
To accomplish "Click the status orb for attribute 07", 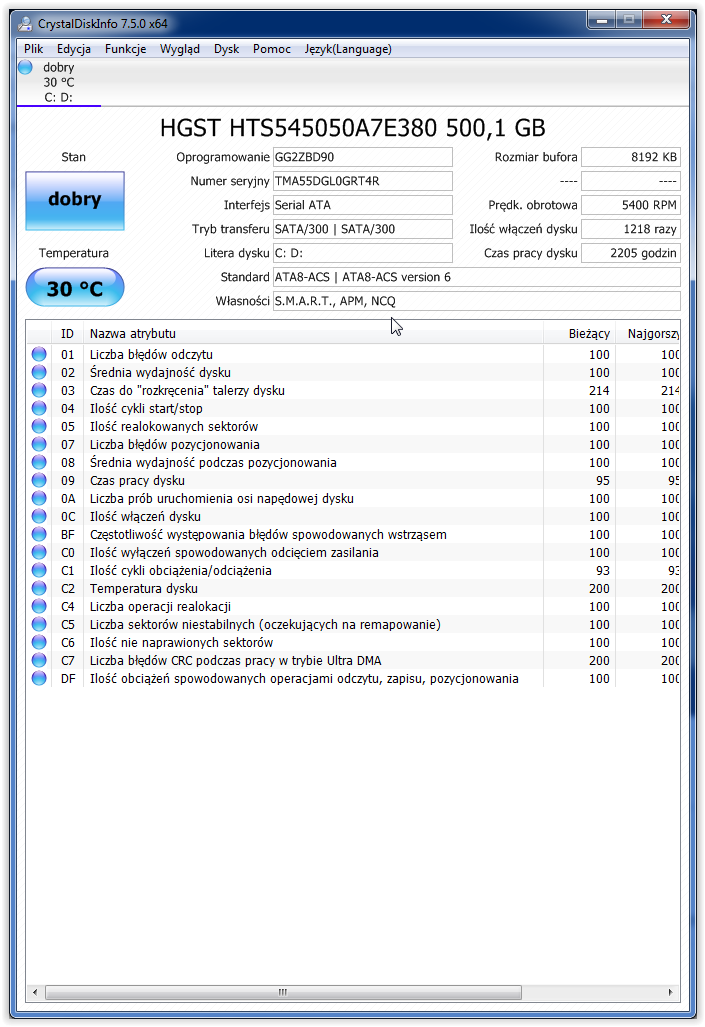I will click(39, 444).
